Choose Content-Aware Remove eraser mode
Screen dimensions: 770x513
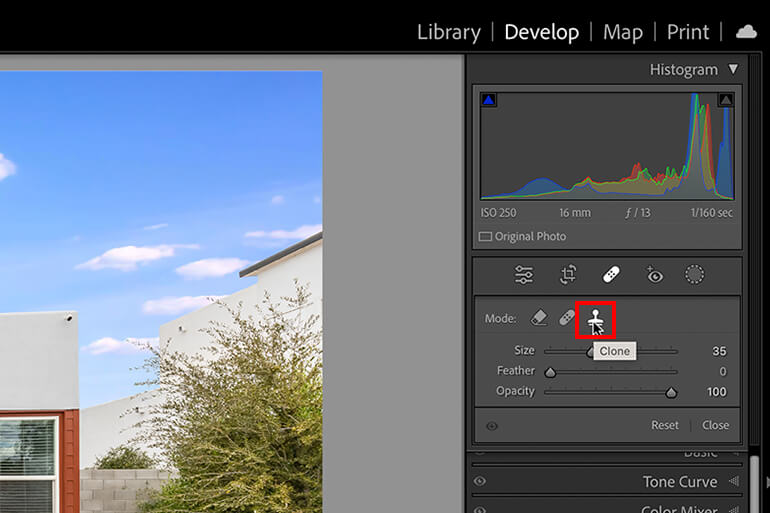tap(539, 318)
